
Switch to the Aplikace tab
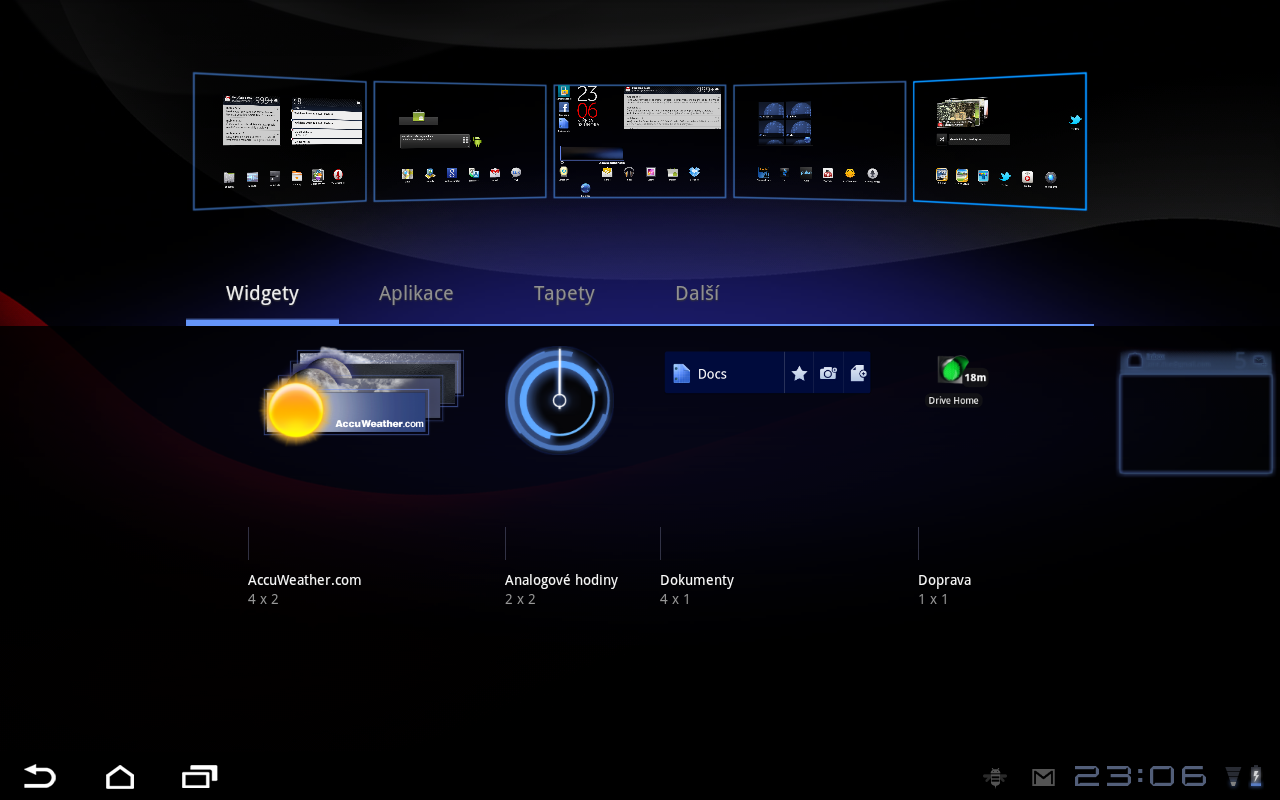point(416,294)
